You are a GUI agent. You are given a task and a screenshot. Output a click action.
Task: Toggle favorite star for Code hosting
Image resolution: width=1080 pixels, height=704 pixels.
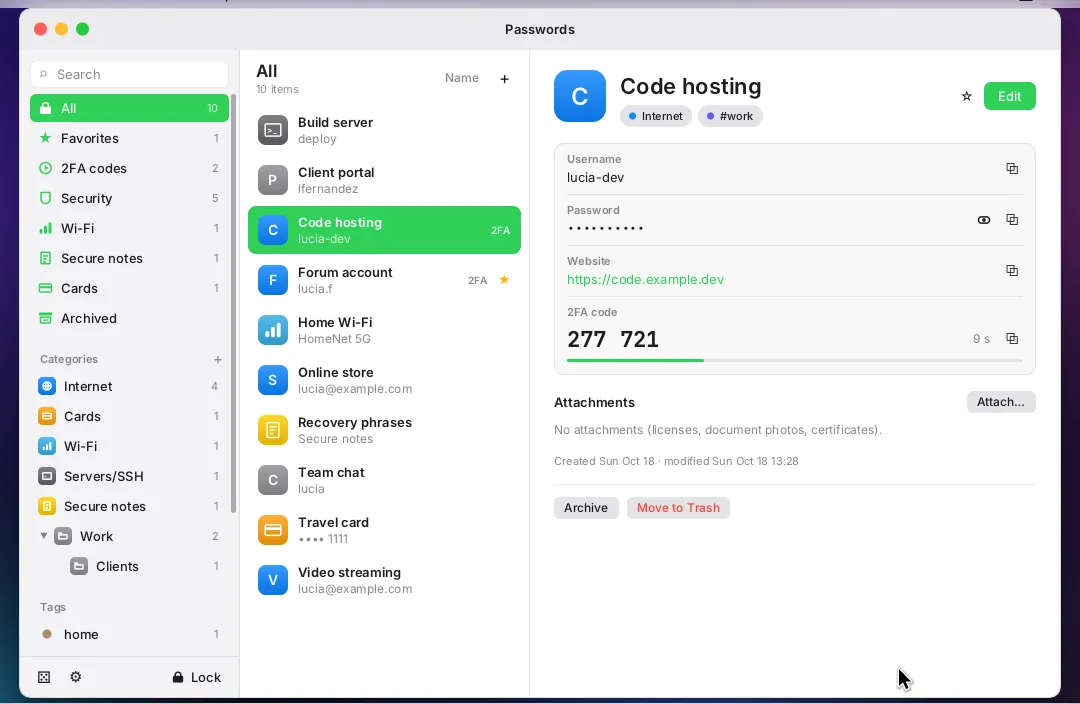click(x=966, y=96)
